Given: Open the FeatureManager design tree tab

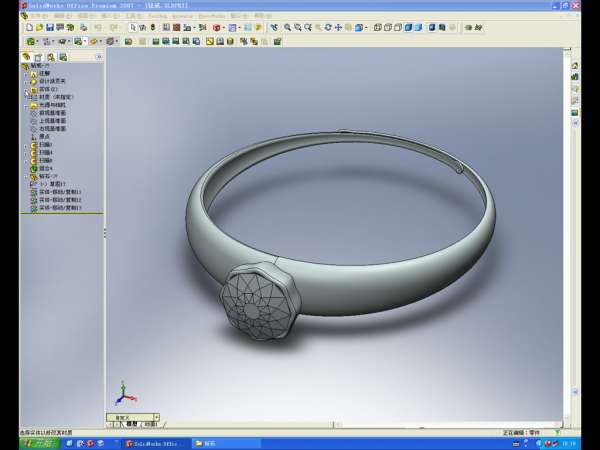Looking at the screenshot, I should (x=26, y=57).
